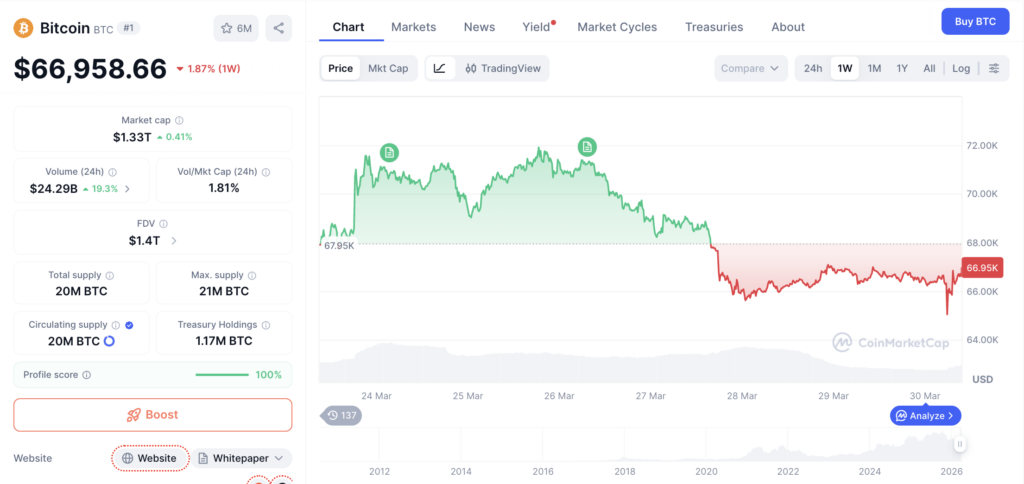Image resolution: width=1024 pixels, height=484 pixels.
Task: Click the 66.95K current price label
Action: point(982,268)
